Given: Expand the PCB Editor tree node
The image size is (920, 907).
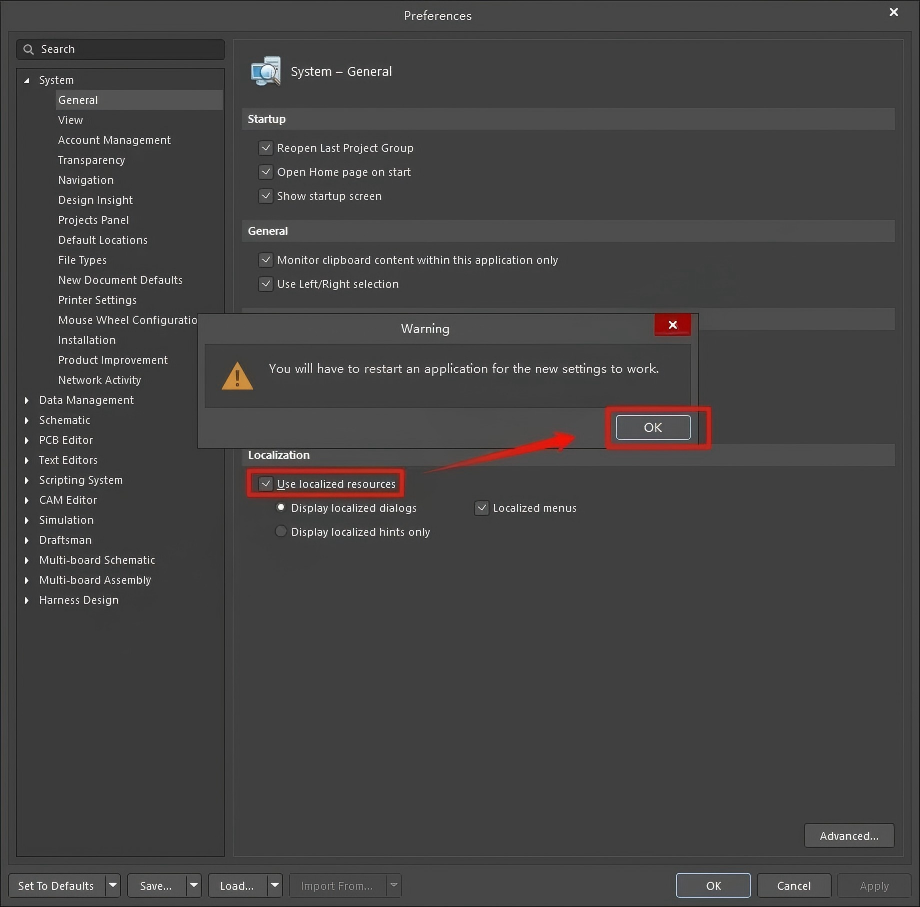Looking at the screenshot, I should tap(26, 440).
